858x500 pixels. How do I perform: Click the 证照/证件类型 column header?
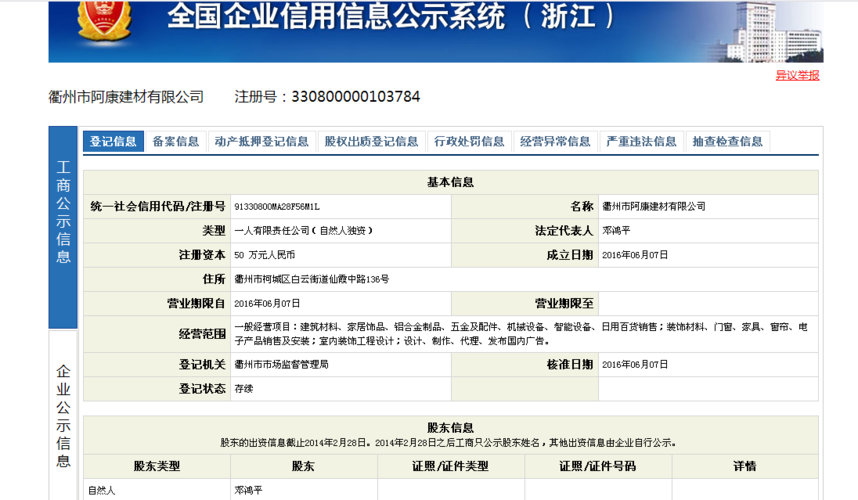pyautogui.click(x=450, y=466)
